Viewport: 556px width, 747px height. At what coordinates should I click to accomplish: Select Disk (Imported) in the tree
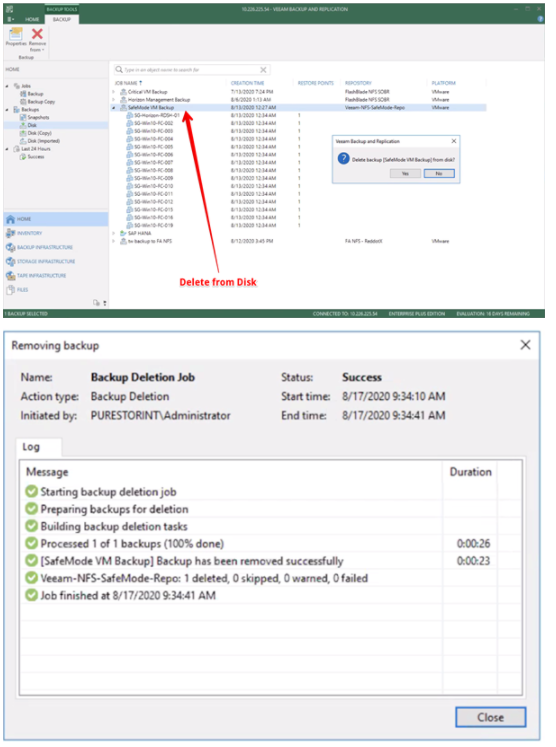click(40, 141)
